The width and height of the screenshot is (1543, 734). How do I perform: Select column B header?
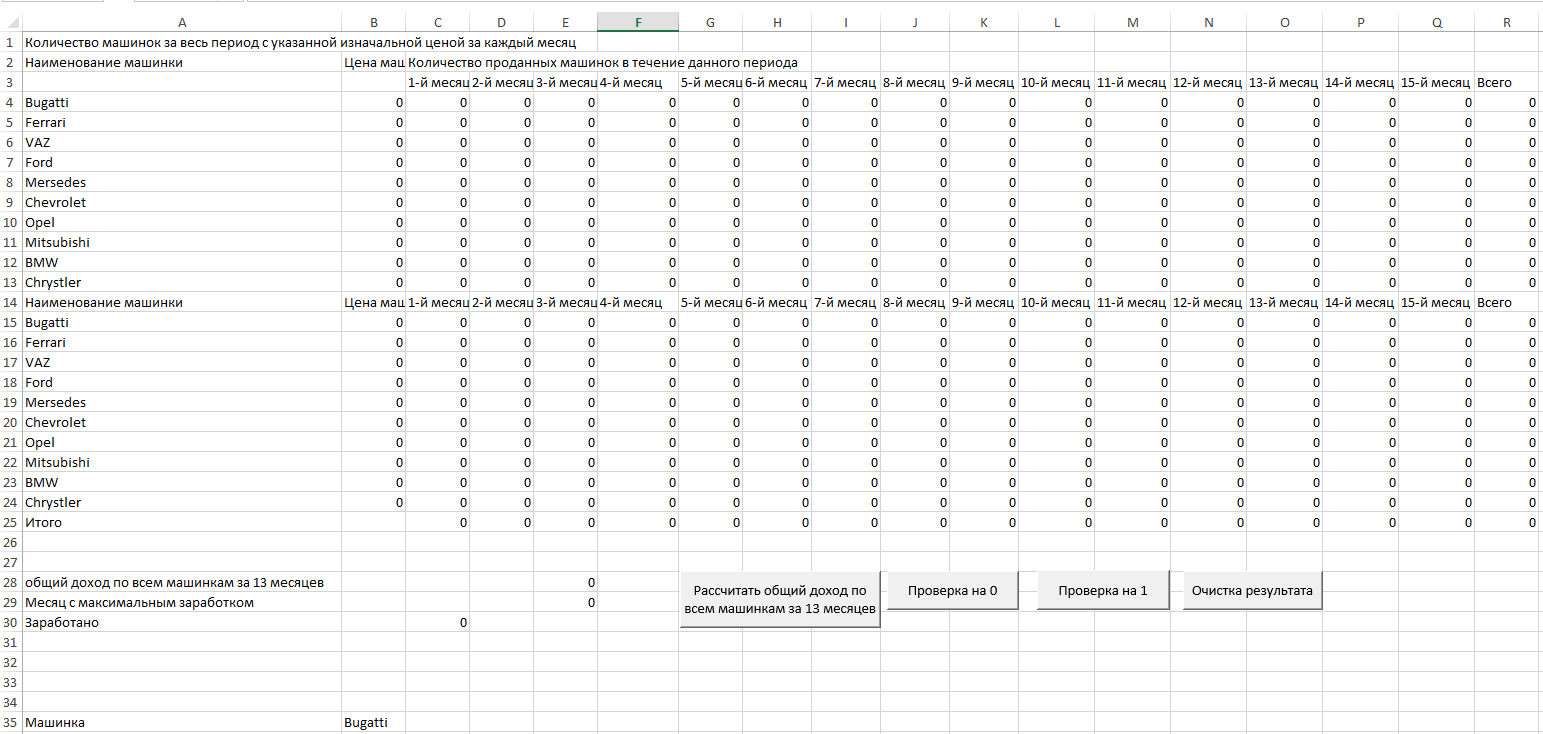point(373,22)
